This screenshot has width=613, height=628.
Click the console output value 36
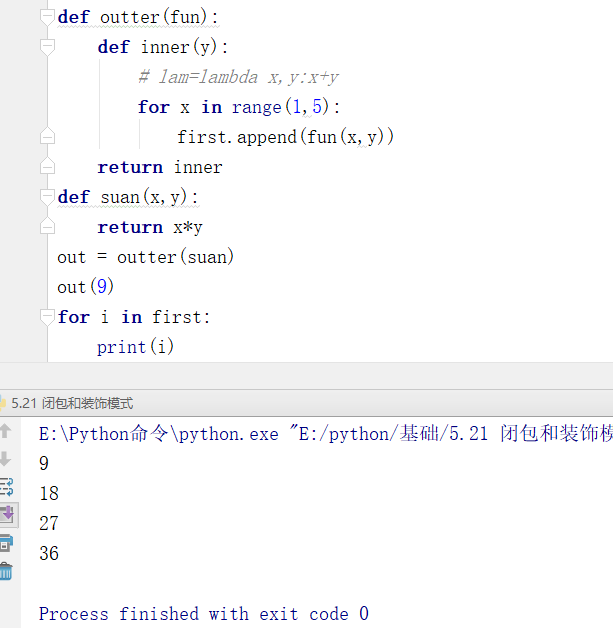(49, 554)
